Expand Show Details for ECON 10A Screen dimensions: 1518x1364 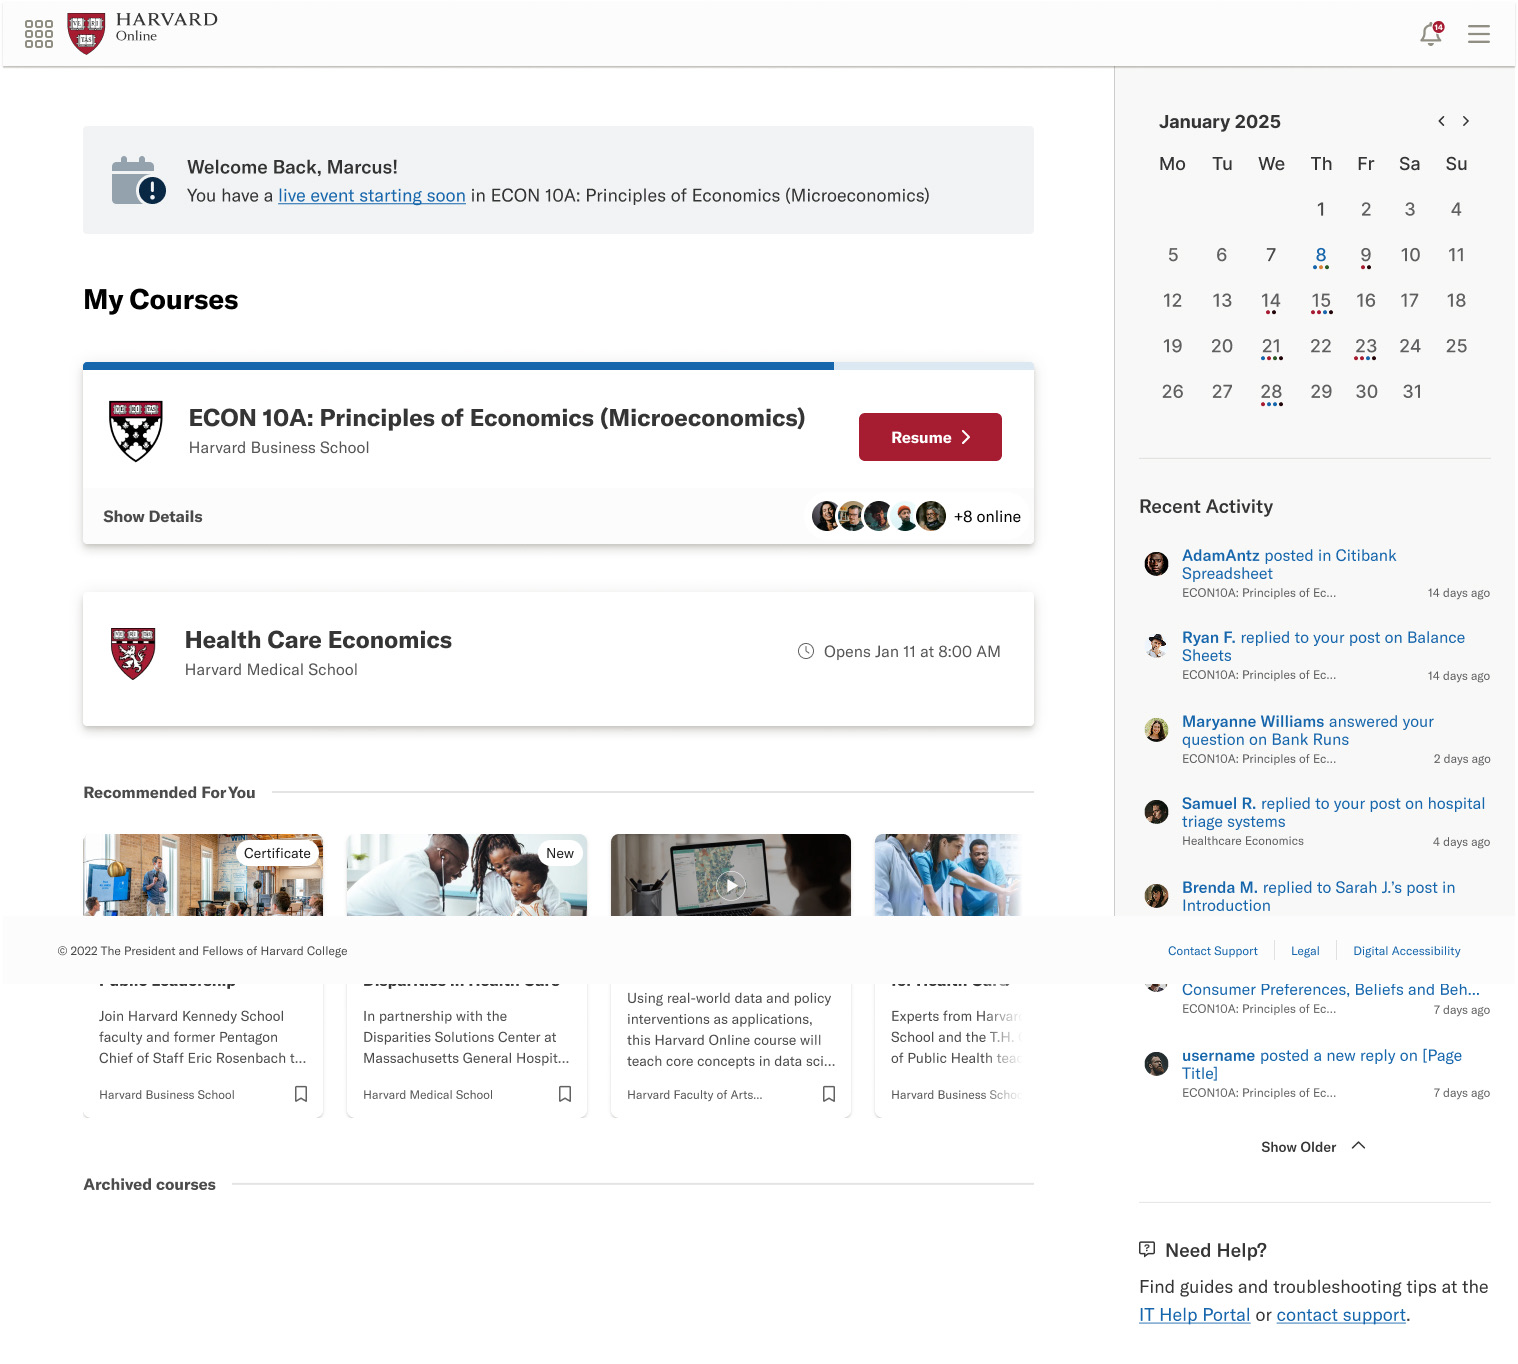click(x=153, y=517)
